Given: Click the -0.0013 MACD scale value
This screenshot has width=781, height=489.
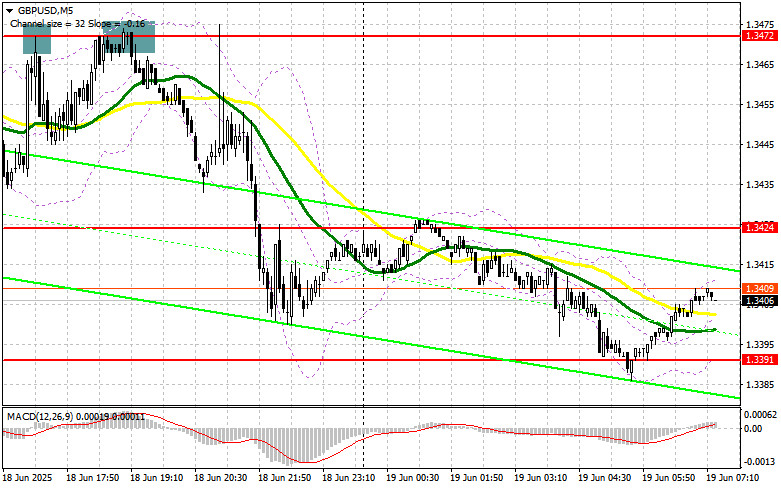Looking at the screenshot, I should [x=760, y=462].
